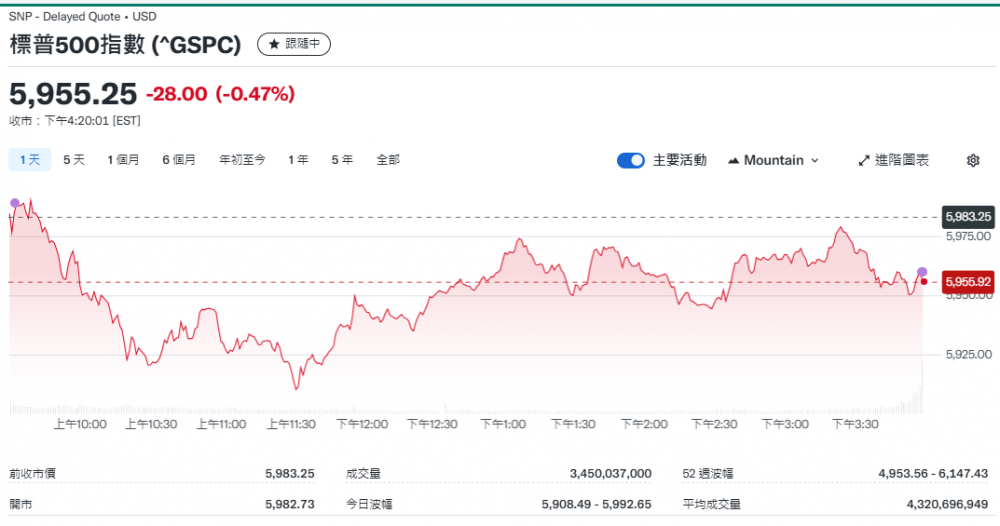Expand the Mountain chart style dropdown arrow
This screenshot has width=1000, height=526.
pyautogui.click(x=814, y=160)
